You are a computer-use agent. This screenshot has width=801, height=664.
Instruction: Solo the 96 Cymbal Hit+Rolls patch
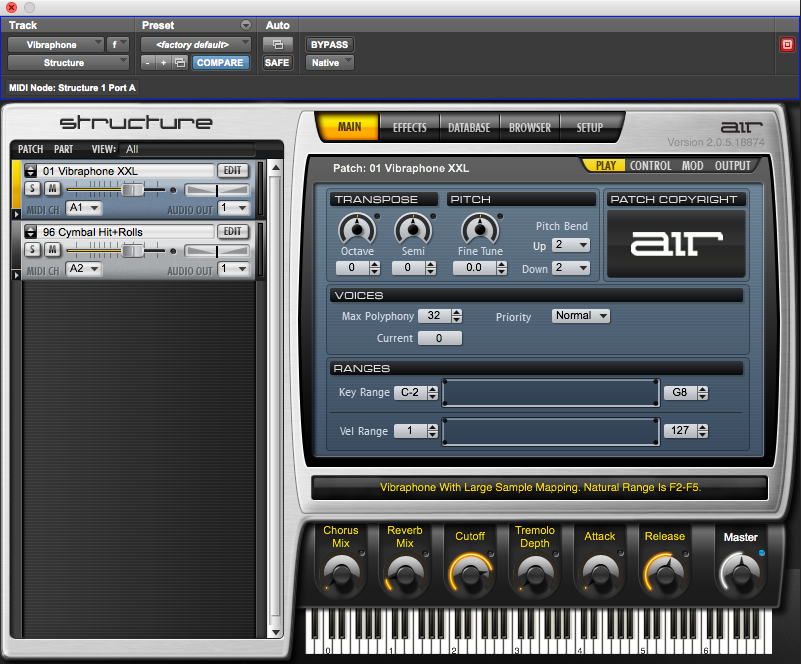(32, 249)
